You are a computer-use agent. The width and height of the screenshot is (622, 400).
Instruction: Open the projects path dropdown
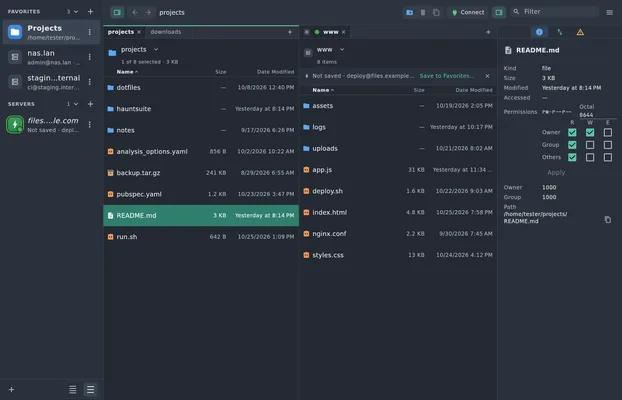tap(156, 49)
